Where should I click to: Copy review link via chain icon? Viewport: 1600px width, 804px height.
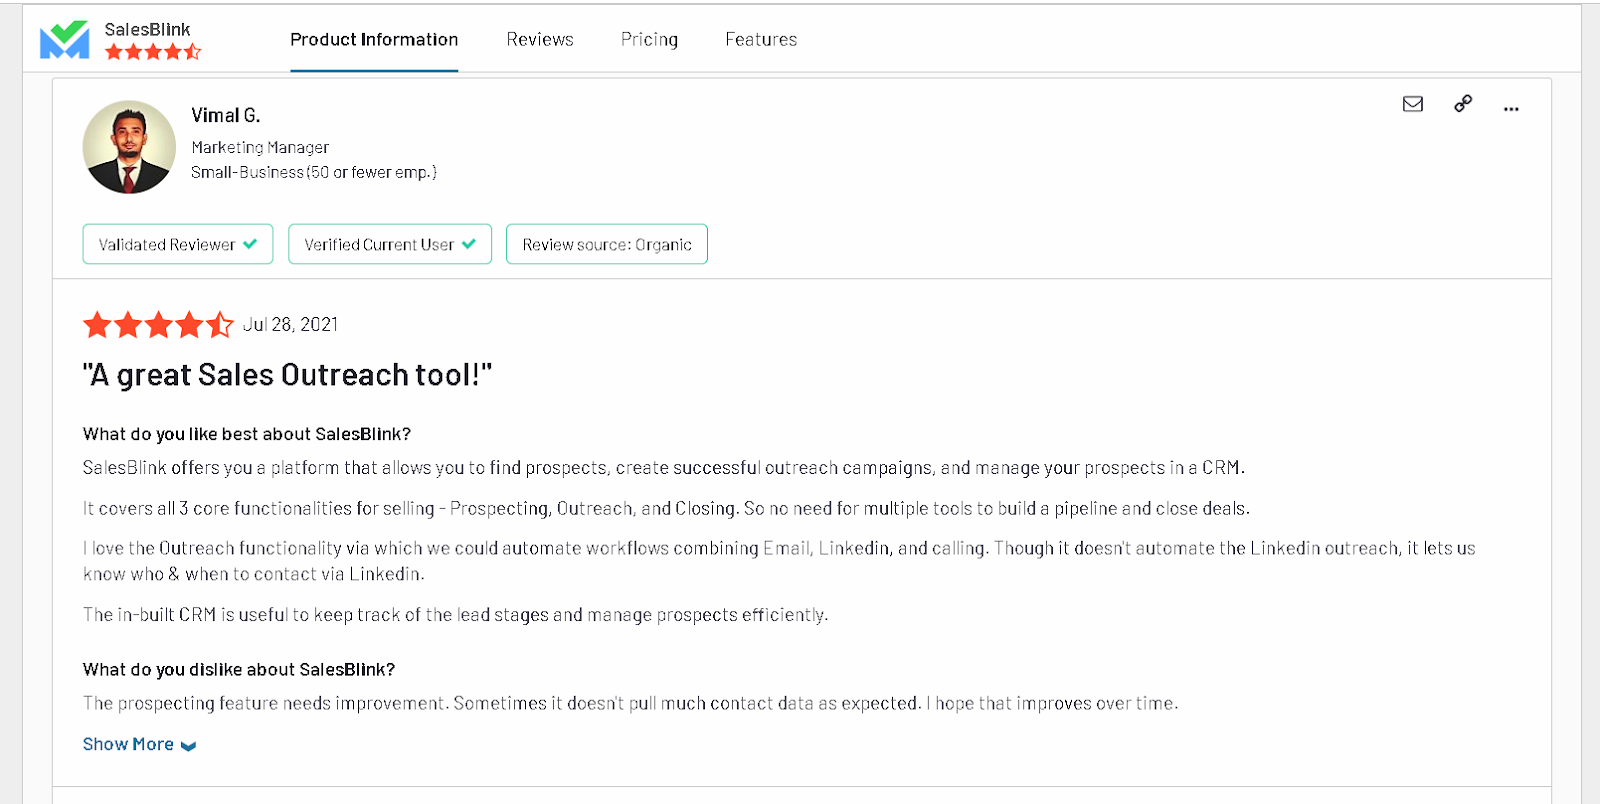click(x=1463, y=103)
